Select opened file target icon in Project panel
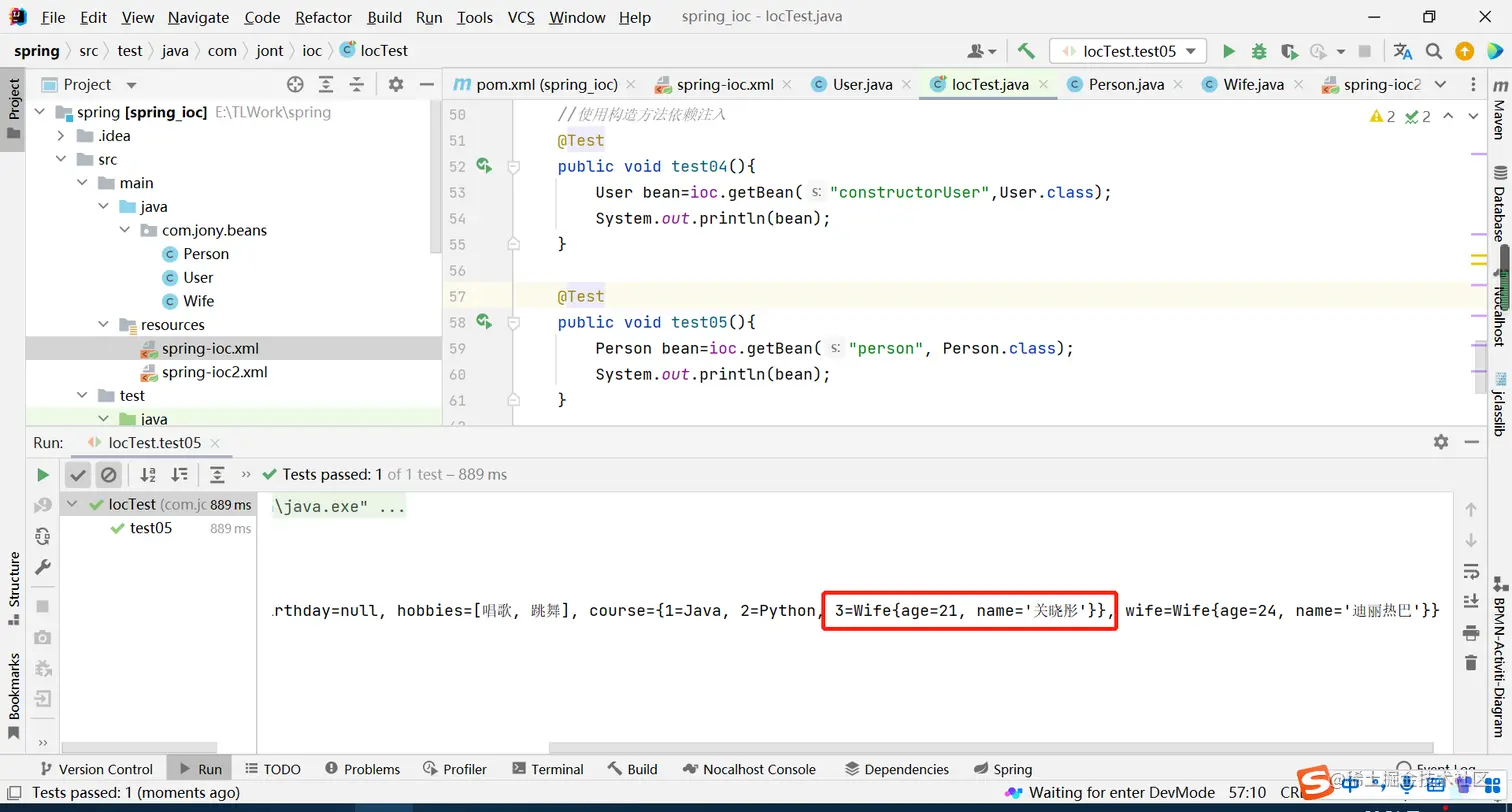Viewport: 1512px width, 812px height. (x=295, y=85)
